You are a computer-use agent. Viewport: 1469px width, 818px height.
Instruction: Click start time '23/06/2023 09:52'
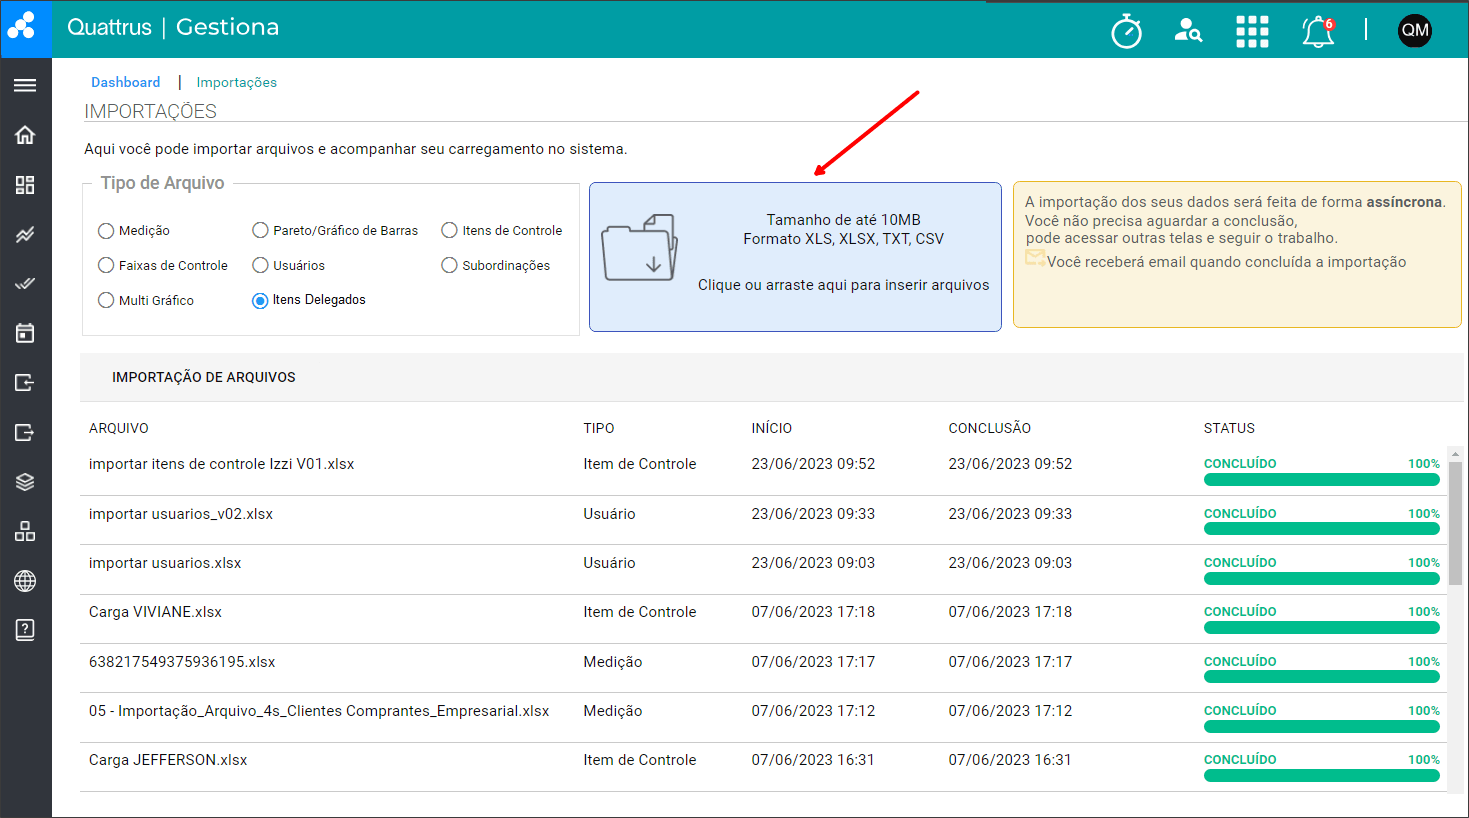813,464
